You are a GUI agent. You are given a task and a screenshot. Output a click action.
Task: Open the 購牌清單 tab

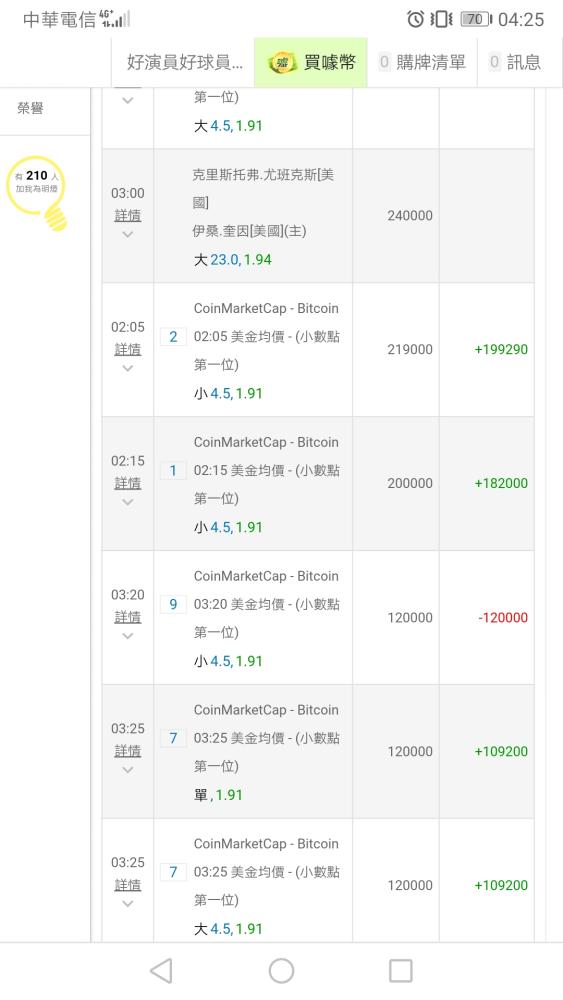tap(422, 62)
